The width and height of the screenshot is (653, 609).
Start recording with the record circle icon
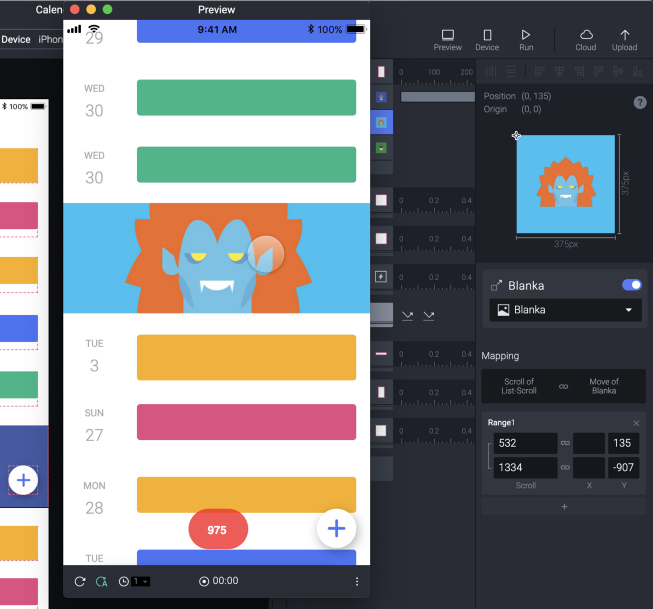click(x=204, y=582)
